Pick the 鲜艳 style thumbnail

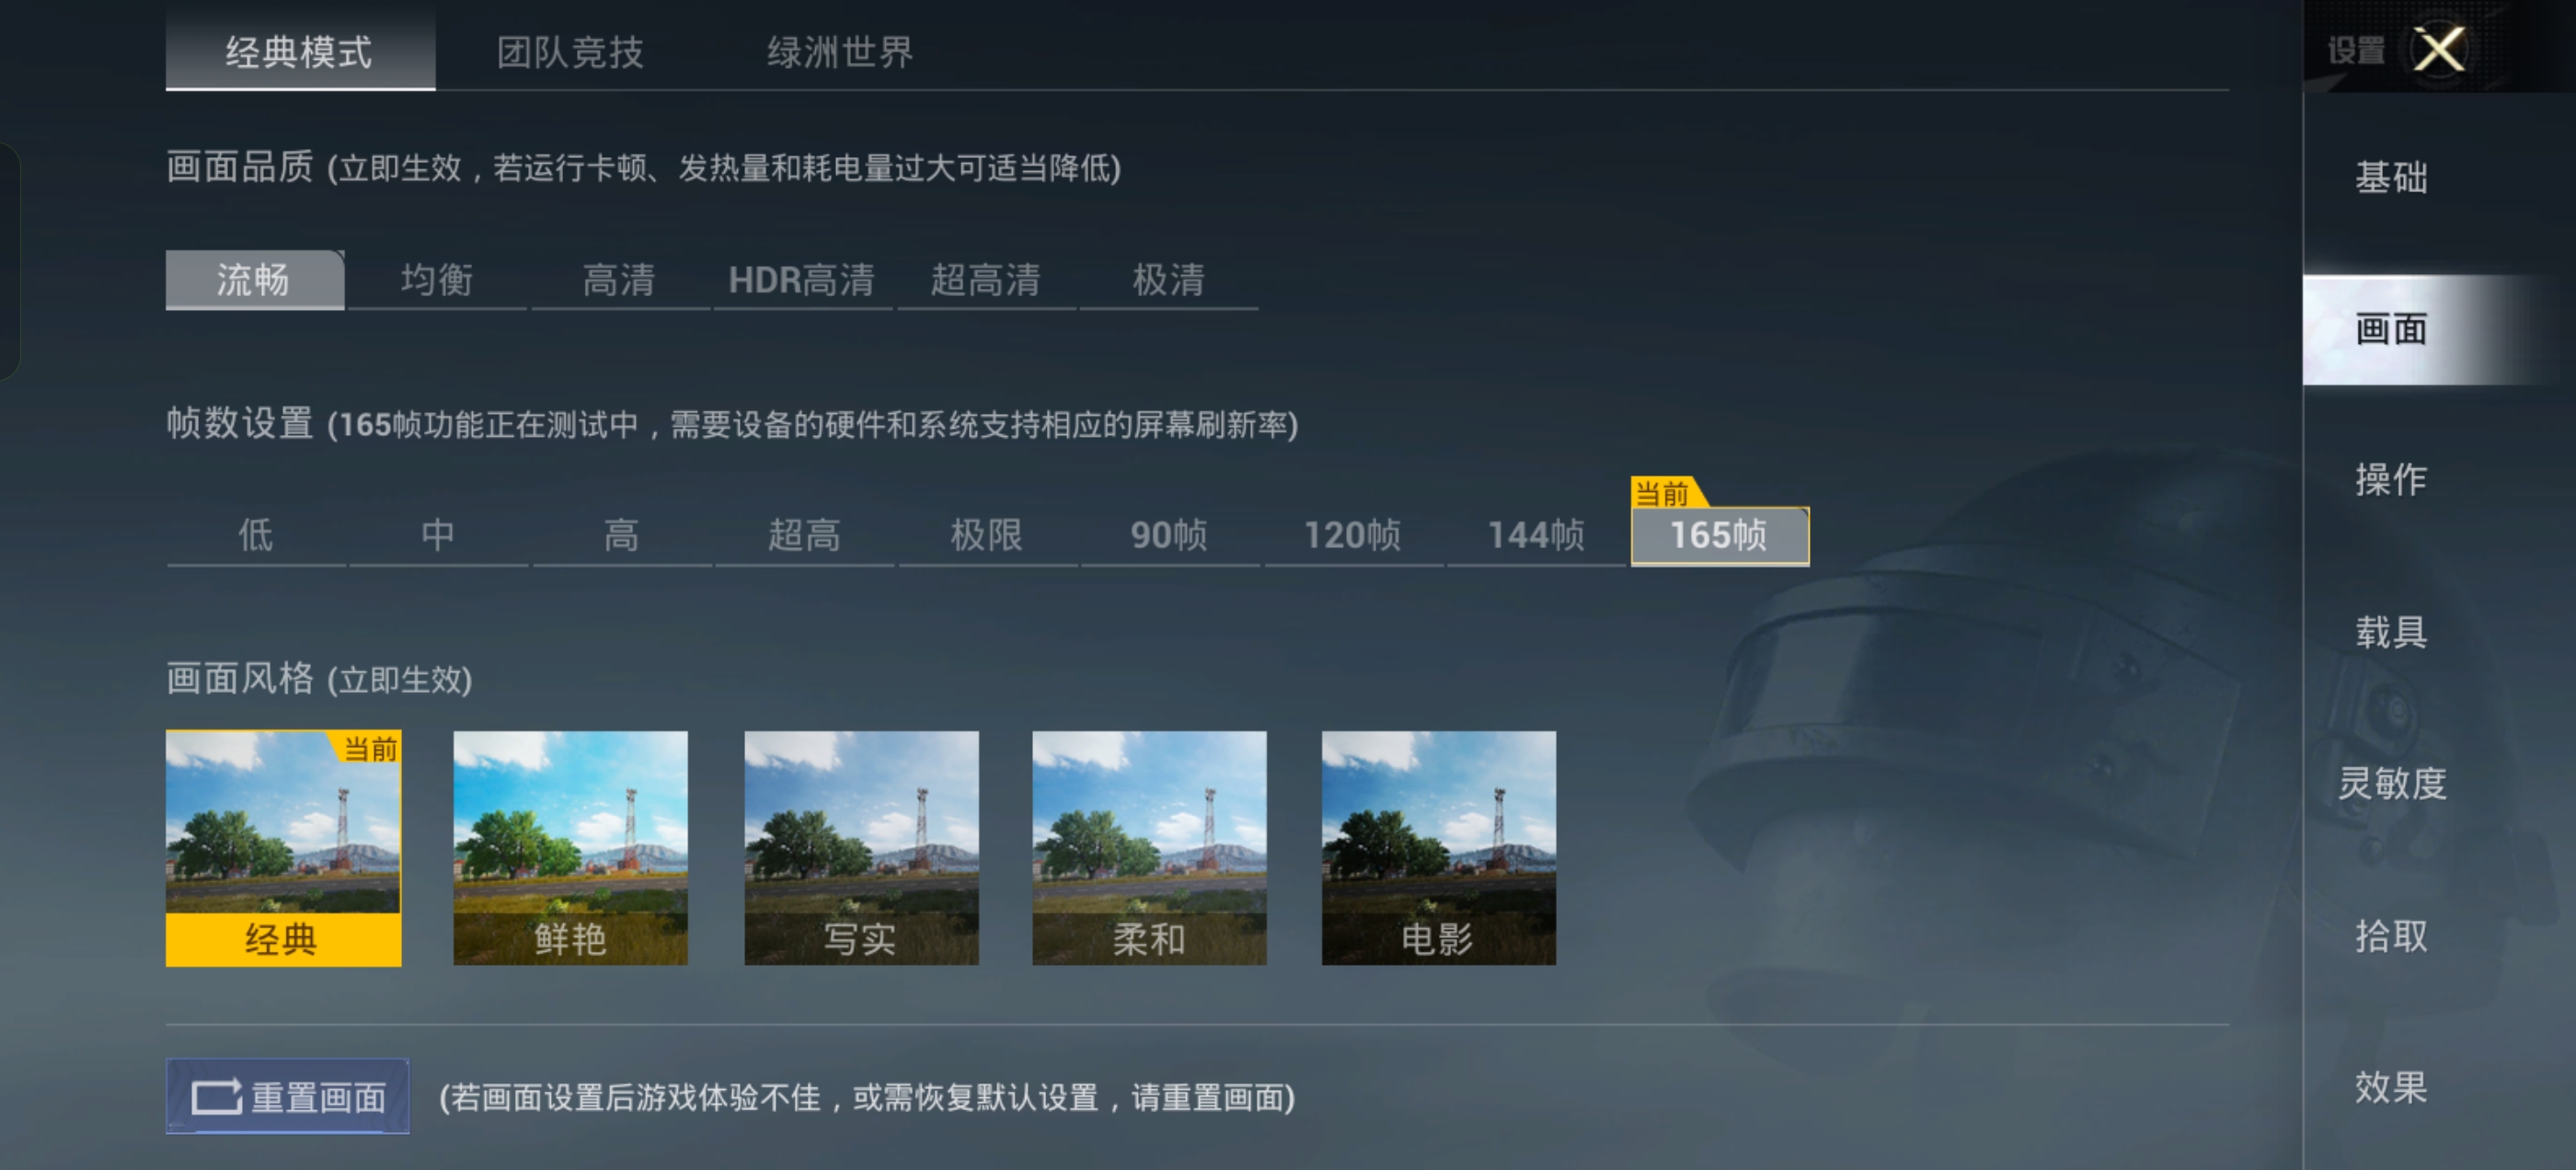570,848
